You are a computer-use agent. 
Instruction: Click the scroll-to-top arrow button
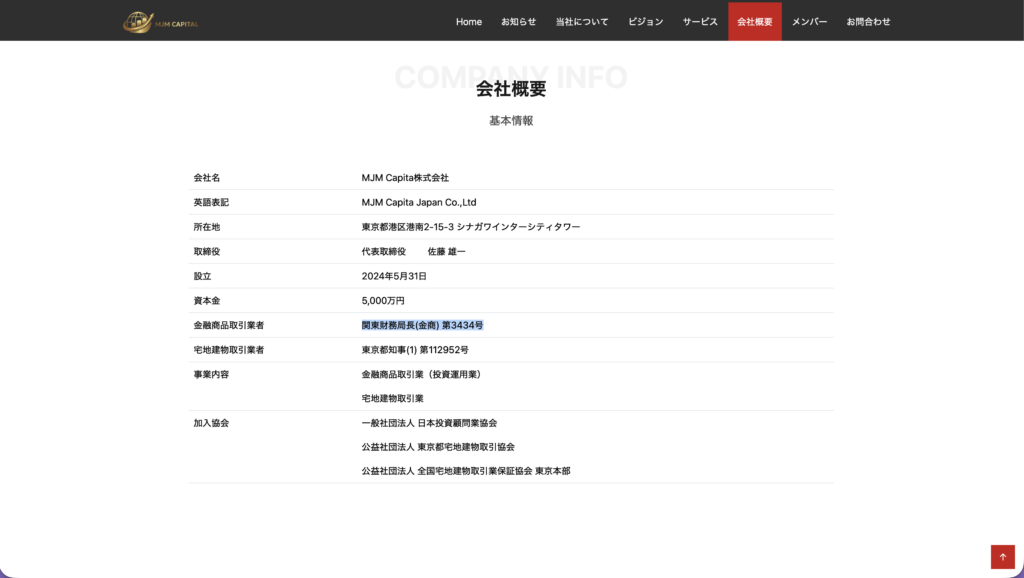point(1002,556)
